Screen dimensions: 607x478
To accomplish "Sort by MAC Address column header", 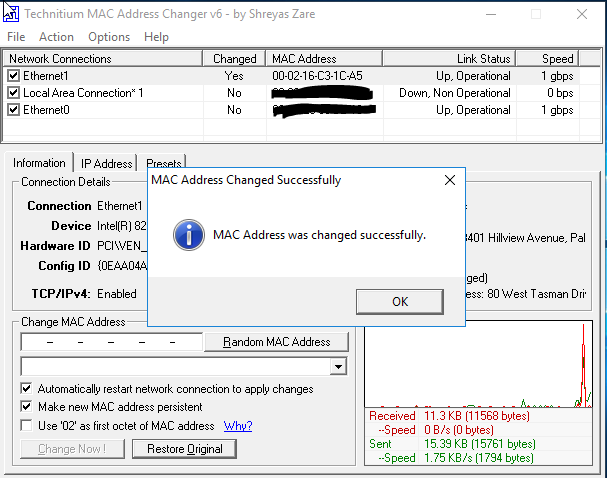I will click(324, 58).
